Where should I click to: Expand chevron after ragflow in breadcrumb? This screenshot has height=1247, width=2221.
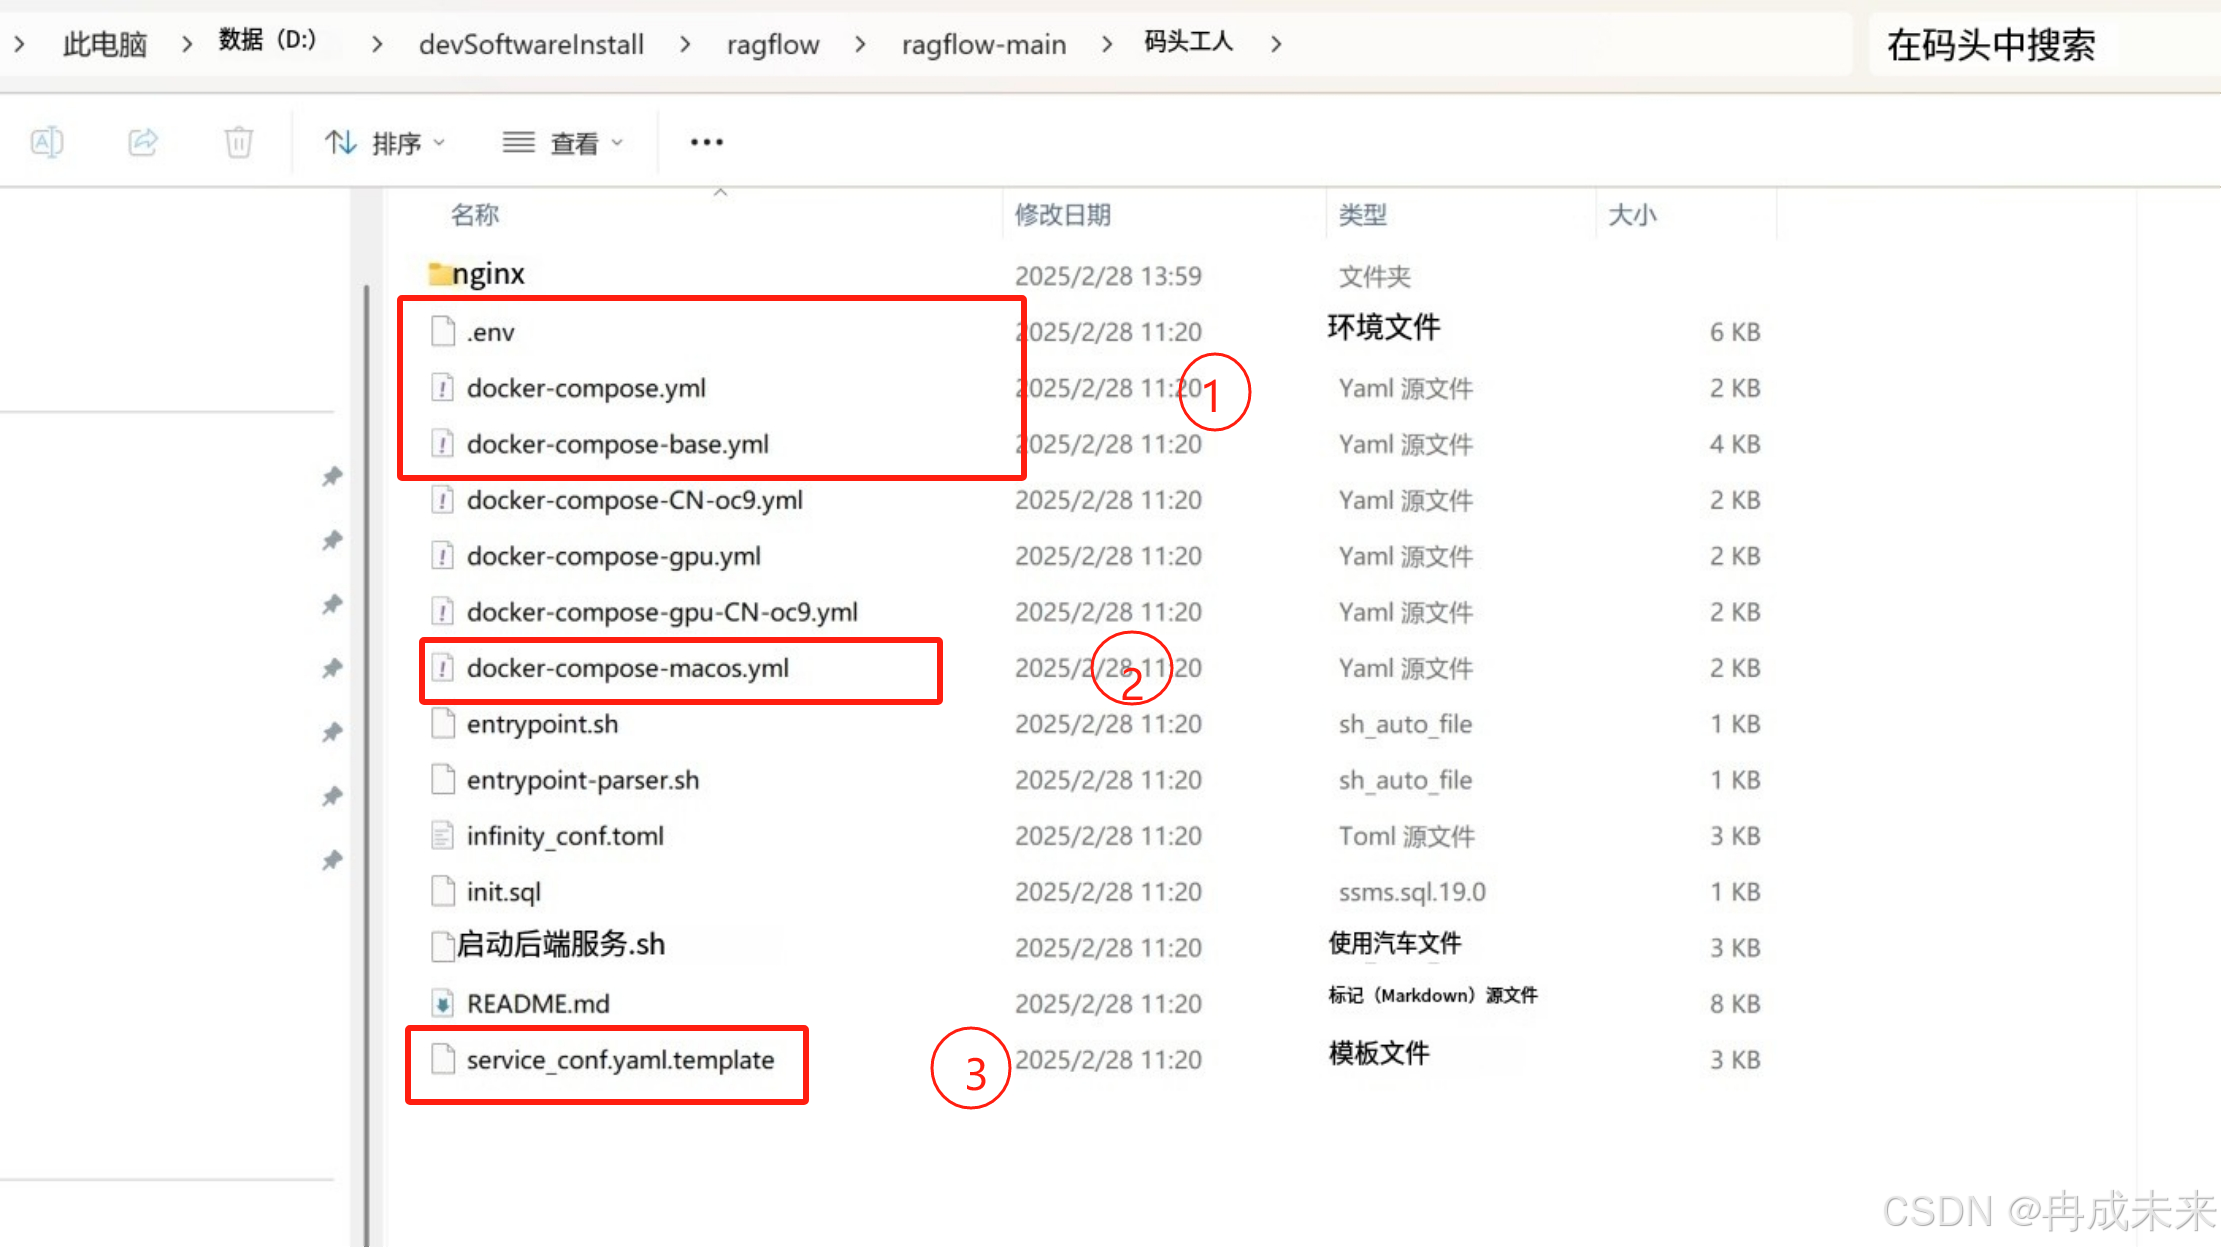tap(860, 44)
